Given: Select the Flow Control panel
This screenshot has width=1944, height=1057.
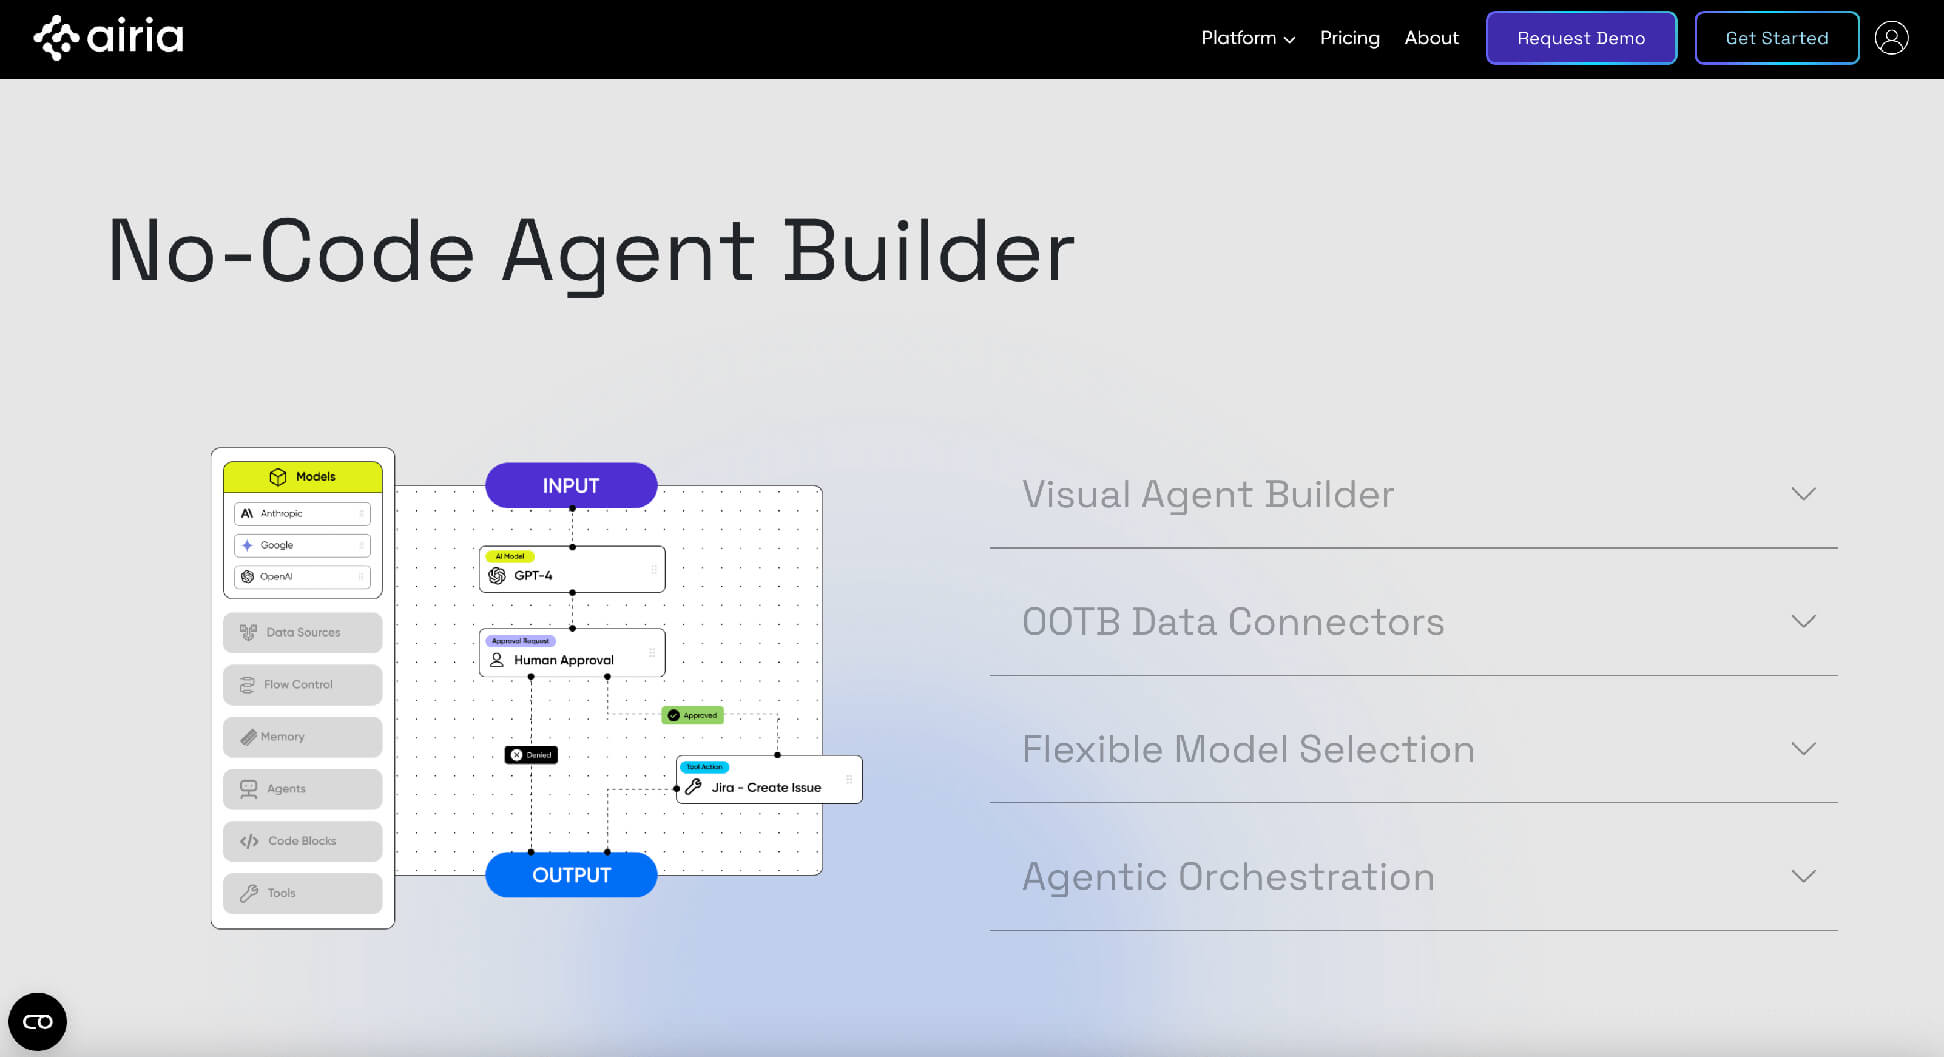Looking at the screenshot, I should click(x=302, y=685).
